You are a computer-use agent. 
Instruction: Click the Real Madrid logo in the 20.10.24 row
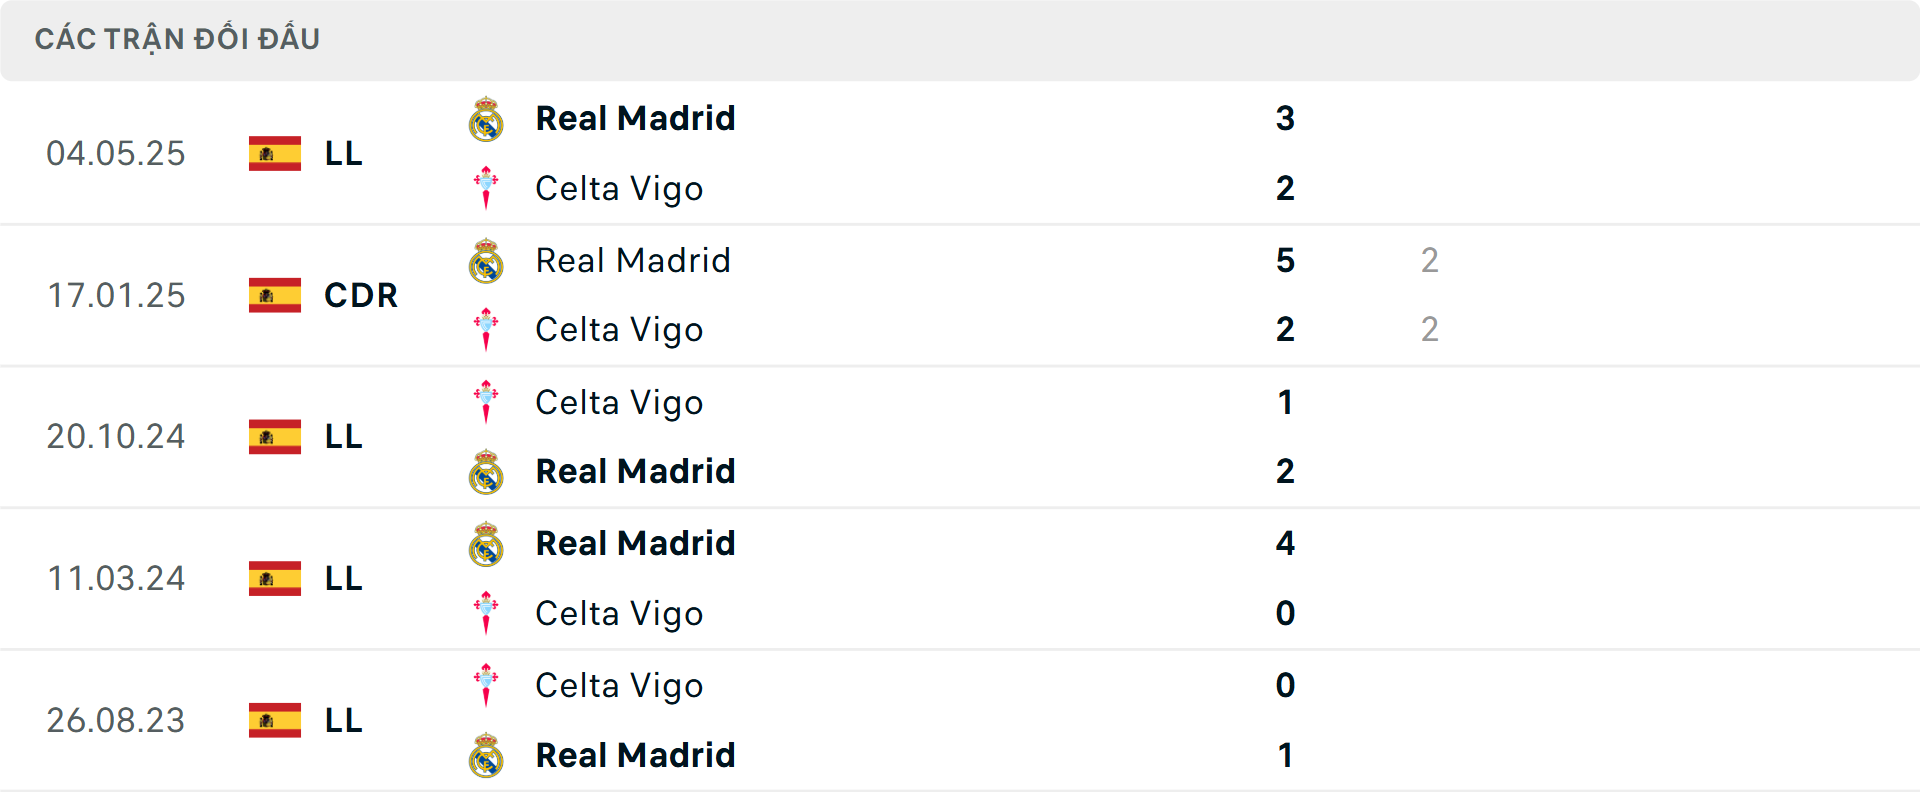point(487,470)
